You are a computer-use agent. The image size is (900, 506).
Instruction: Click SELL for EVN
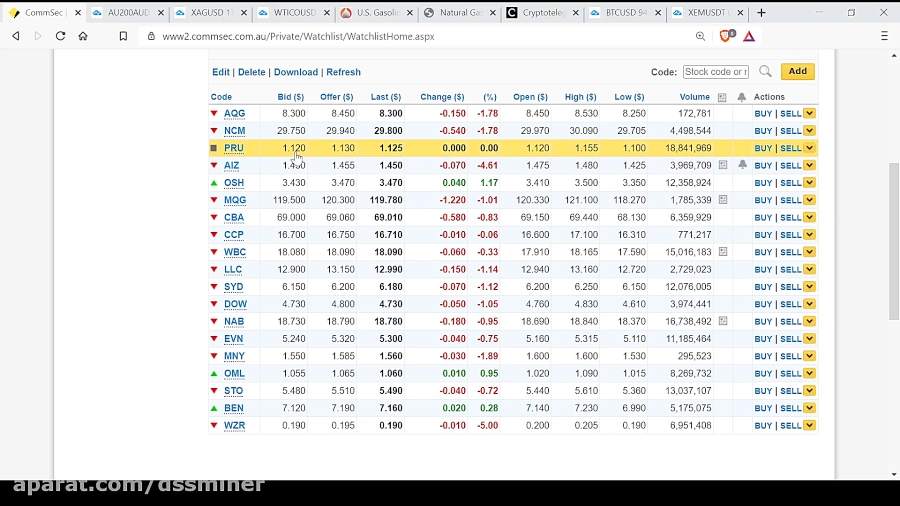(790, 338)
